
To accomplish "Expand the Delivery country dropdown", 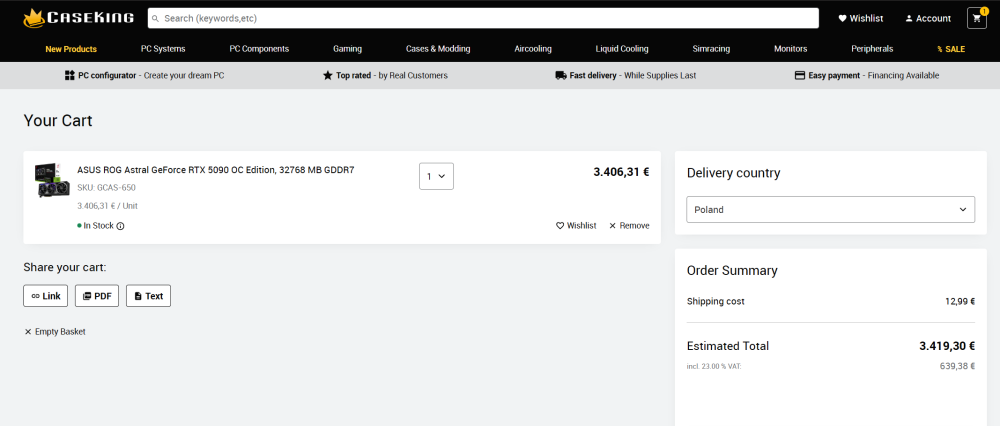I will pyautogui.click(x=830, y=210).
